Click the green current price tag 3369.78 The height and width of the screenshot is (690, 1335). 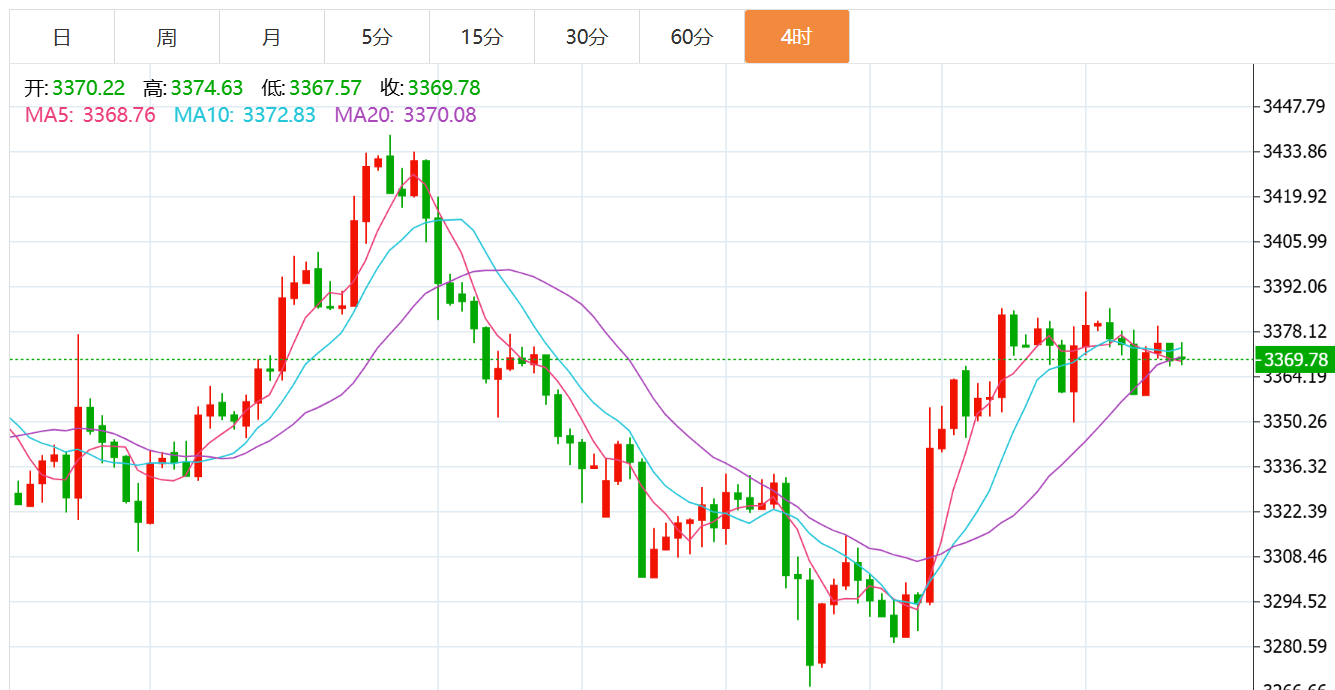click(x=1294, y=360)
